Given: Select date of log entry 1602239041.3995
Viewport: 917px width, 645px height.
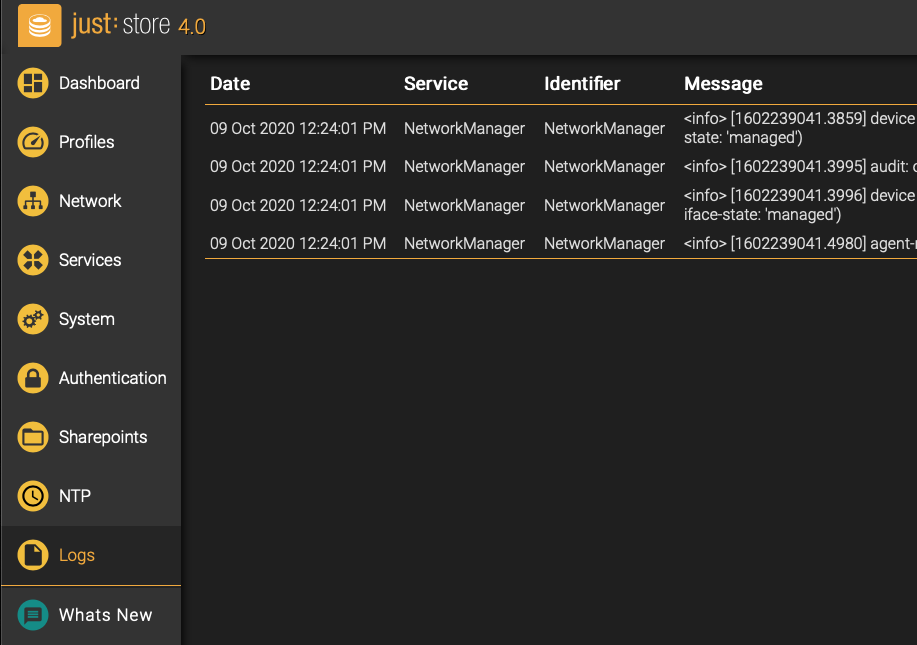Looking at the screenshot, I should coord(298,167).
